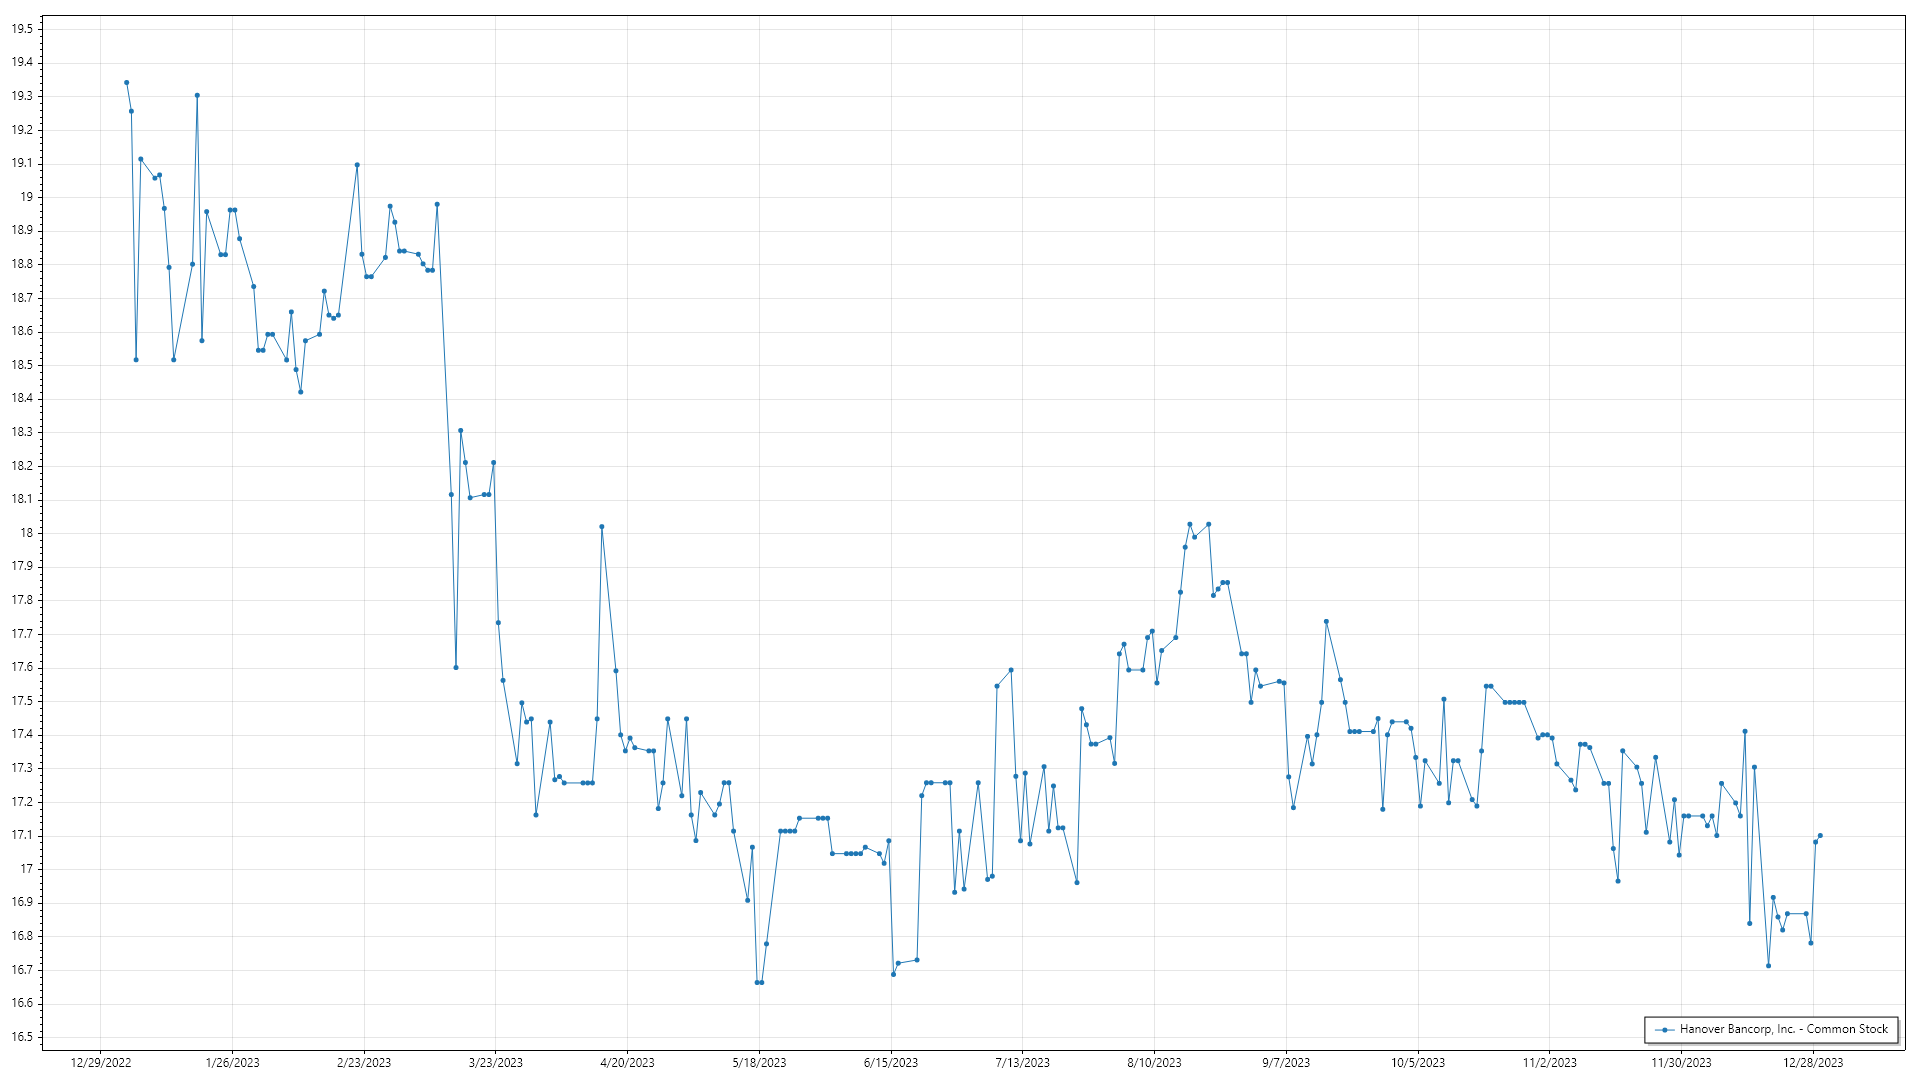The width and height of the screenshot is (1920, 1080).
Task: Click the 12/29/2022 x-axis date label
Action: 101,1062
